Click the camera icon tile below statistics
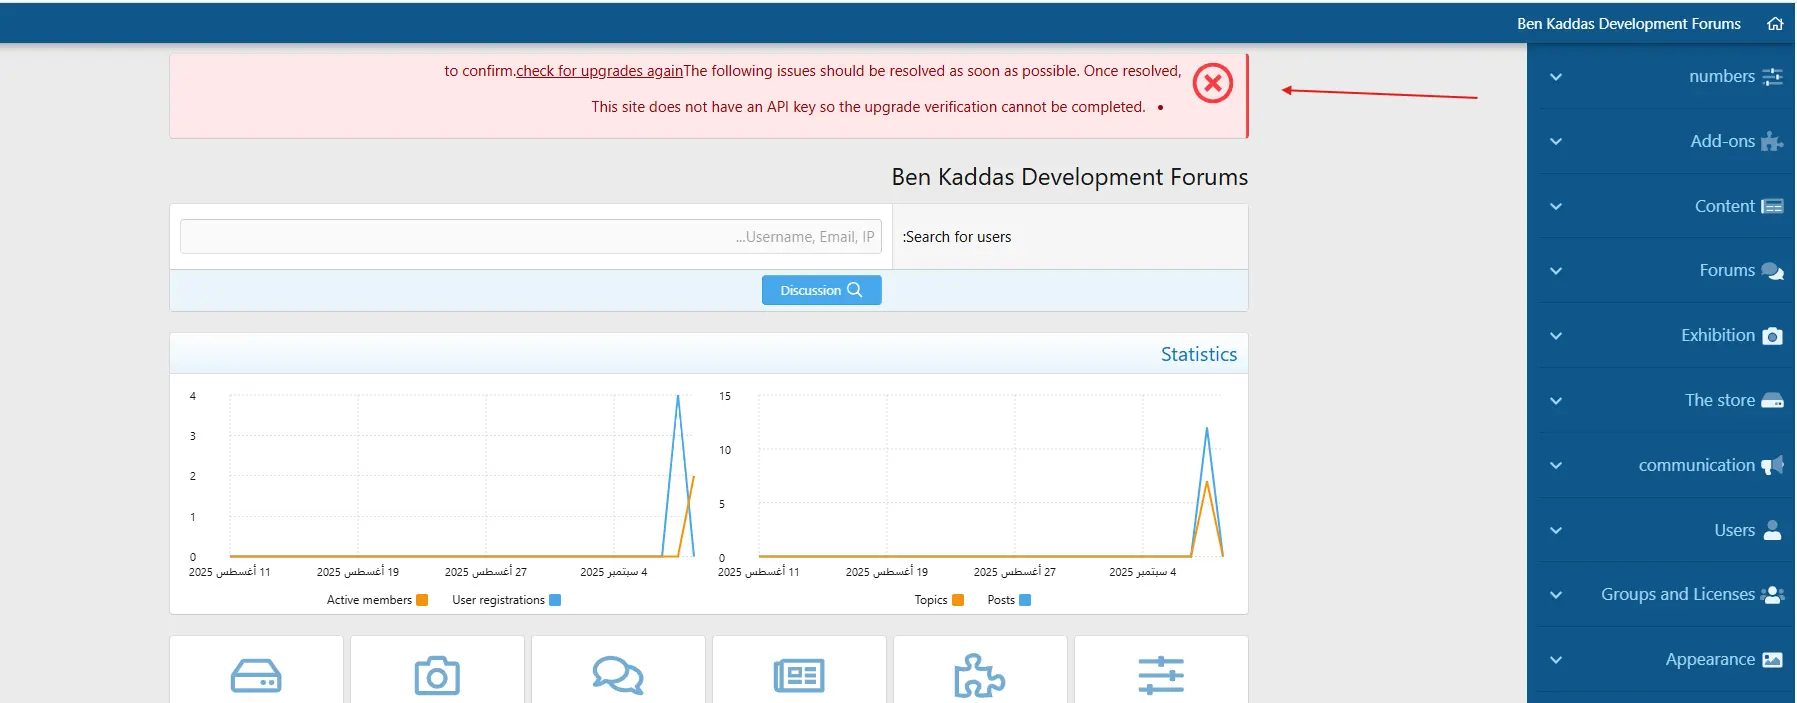Image resolution: width=1797 pixels, height=703 pixels. (437, 676)
